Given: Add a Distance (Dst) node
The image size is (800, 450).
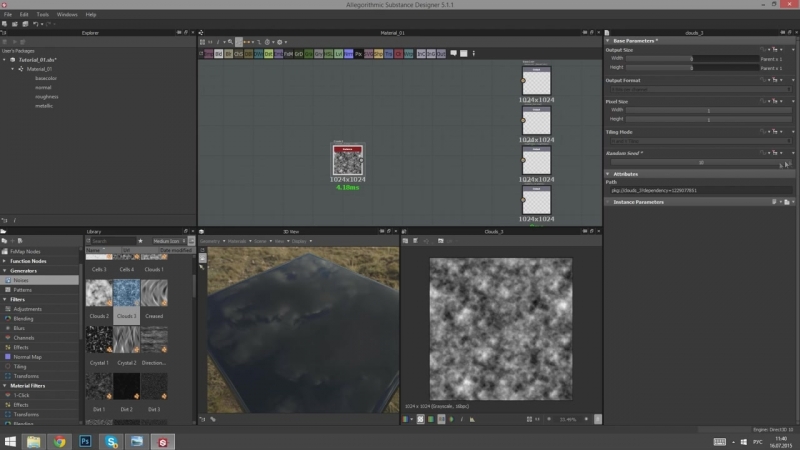Looking at the screenshot, I should (268, 54).
